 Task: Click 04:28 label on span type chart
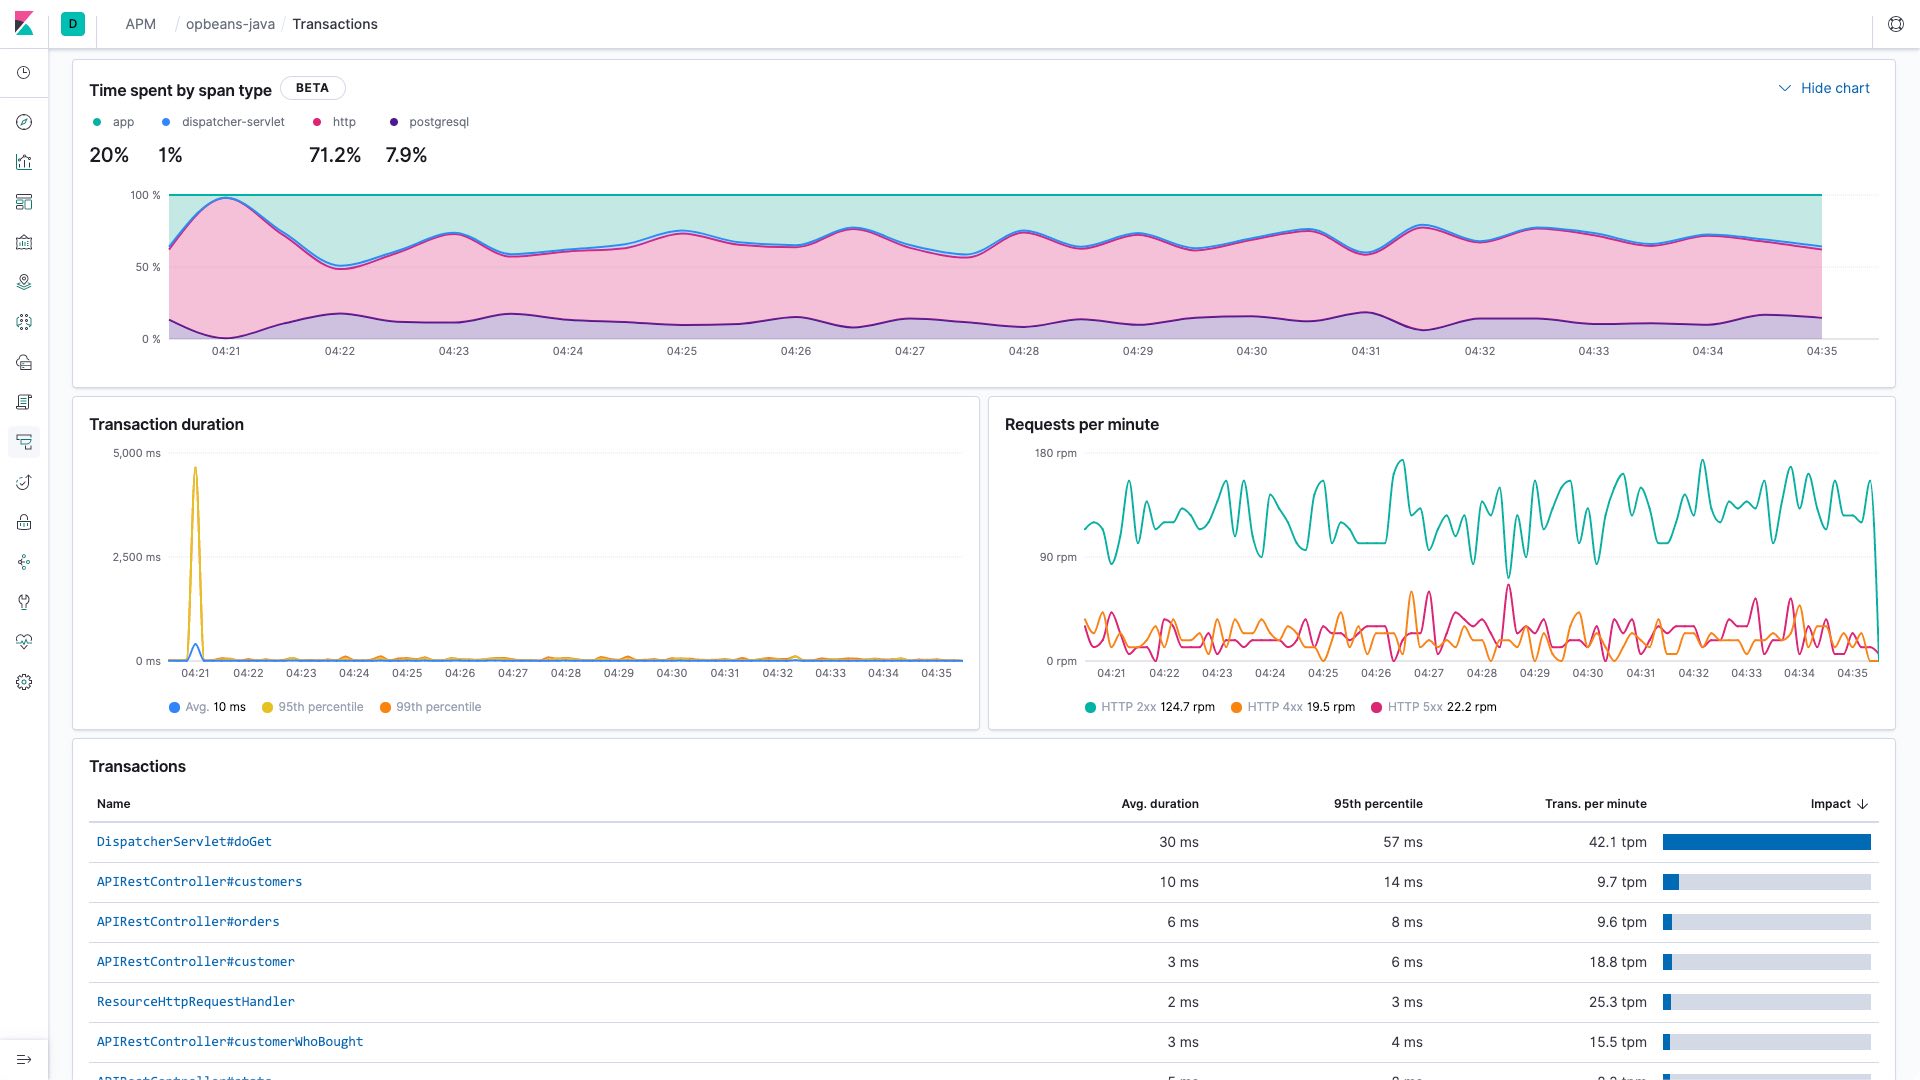[x=1024, y=352]
